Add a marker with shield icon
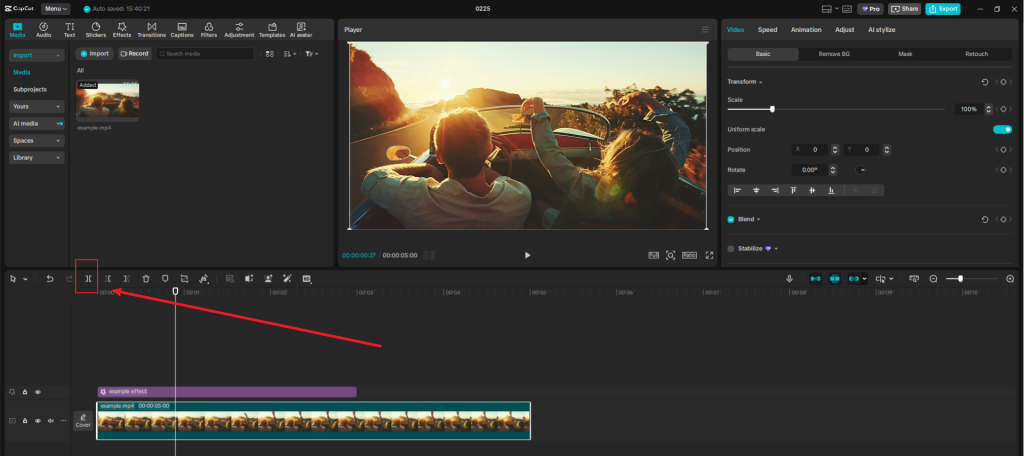 click(x=165, y=278)
